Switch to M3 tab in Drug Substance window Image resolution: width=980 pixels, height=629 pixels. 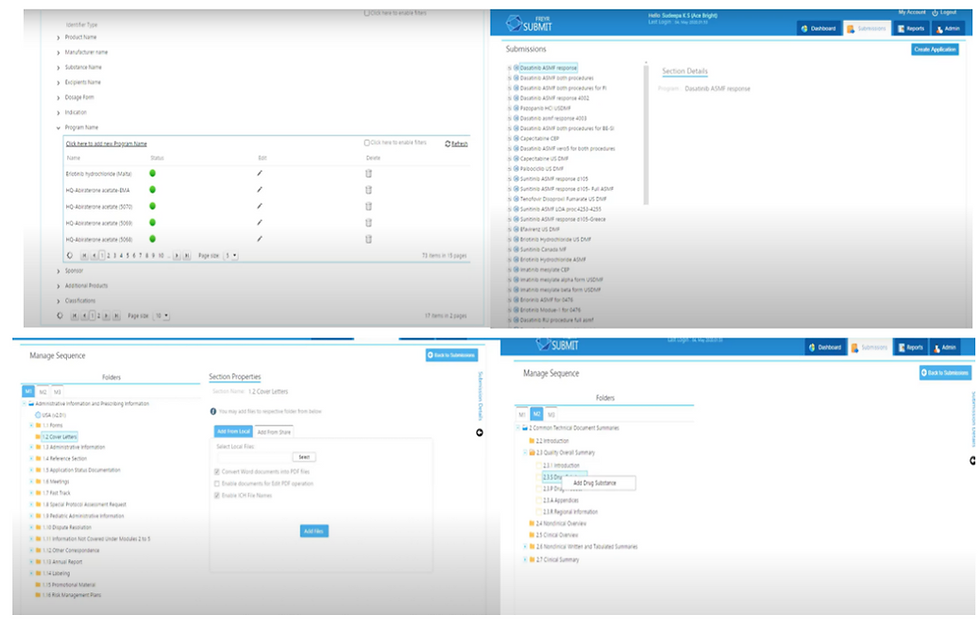point(551,415)
